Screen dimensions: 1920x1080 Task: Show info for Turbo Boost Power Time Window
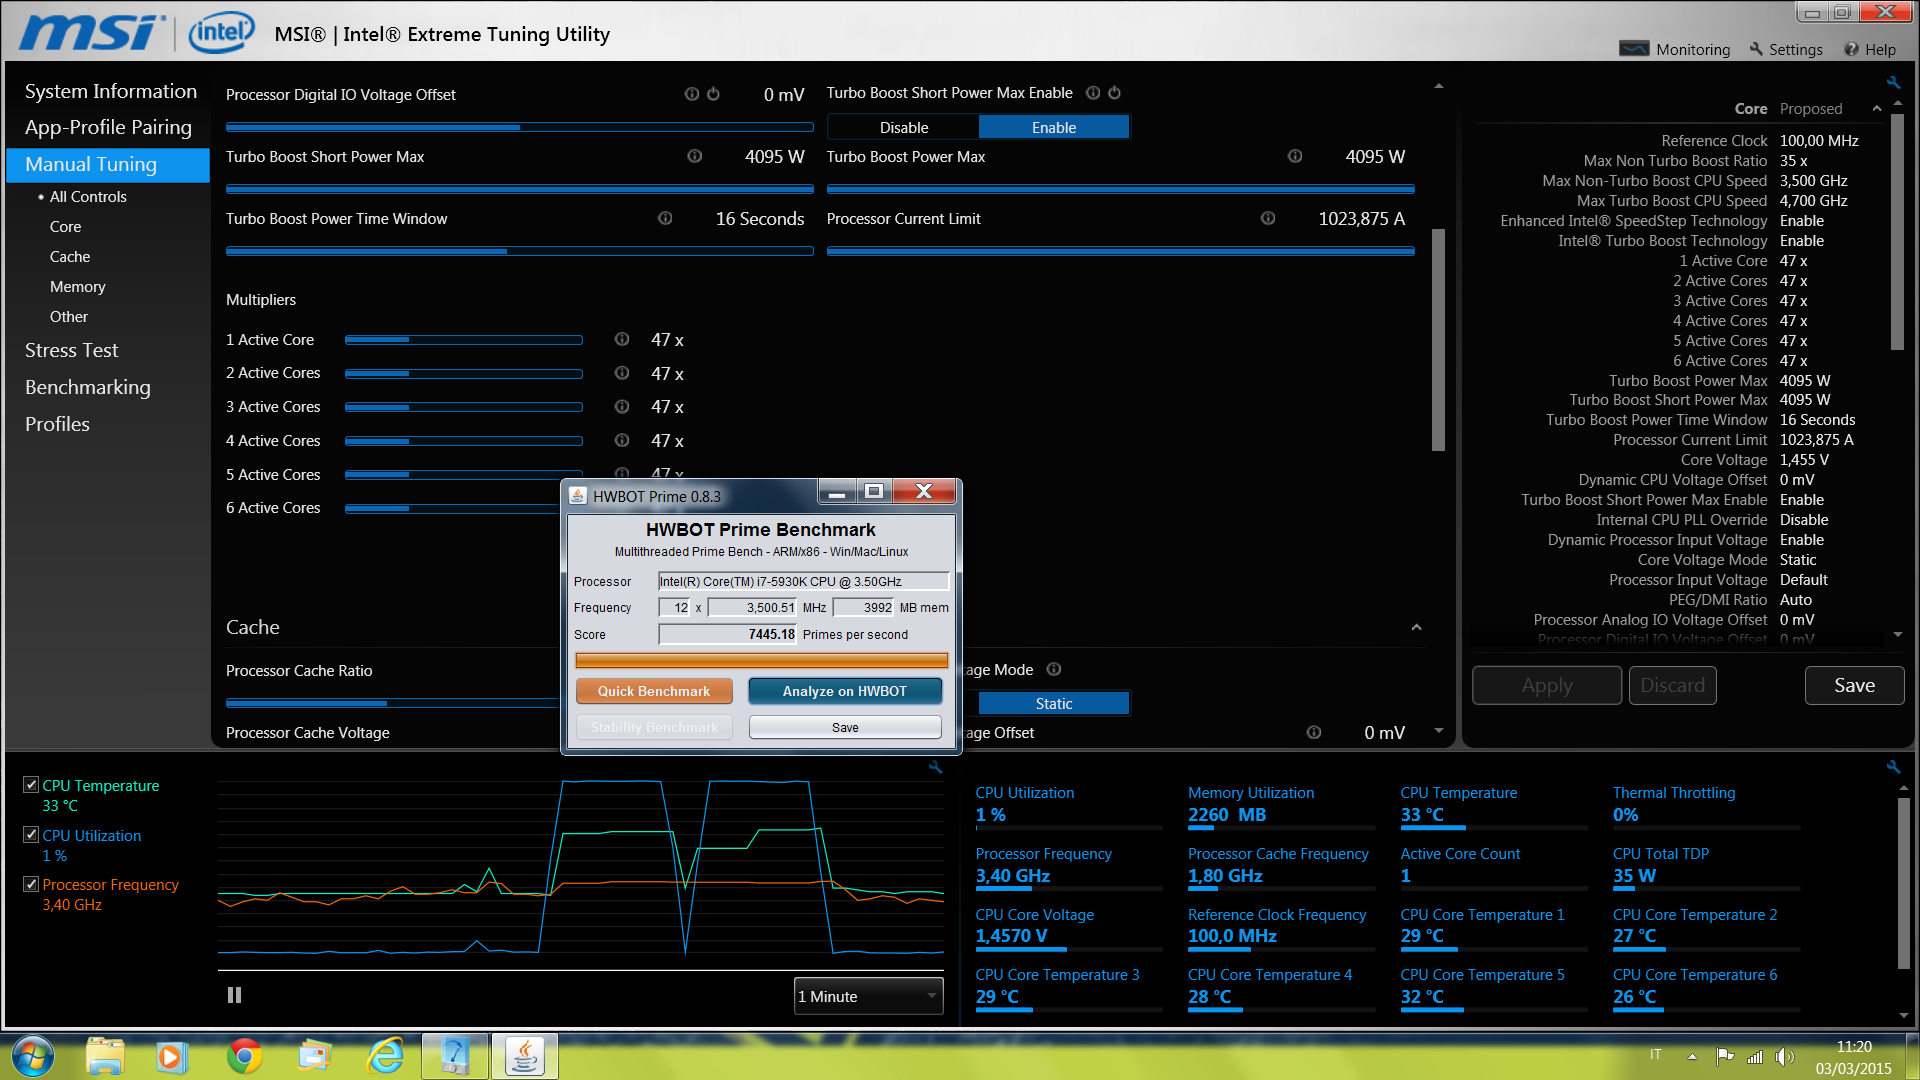point(665,218)
